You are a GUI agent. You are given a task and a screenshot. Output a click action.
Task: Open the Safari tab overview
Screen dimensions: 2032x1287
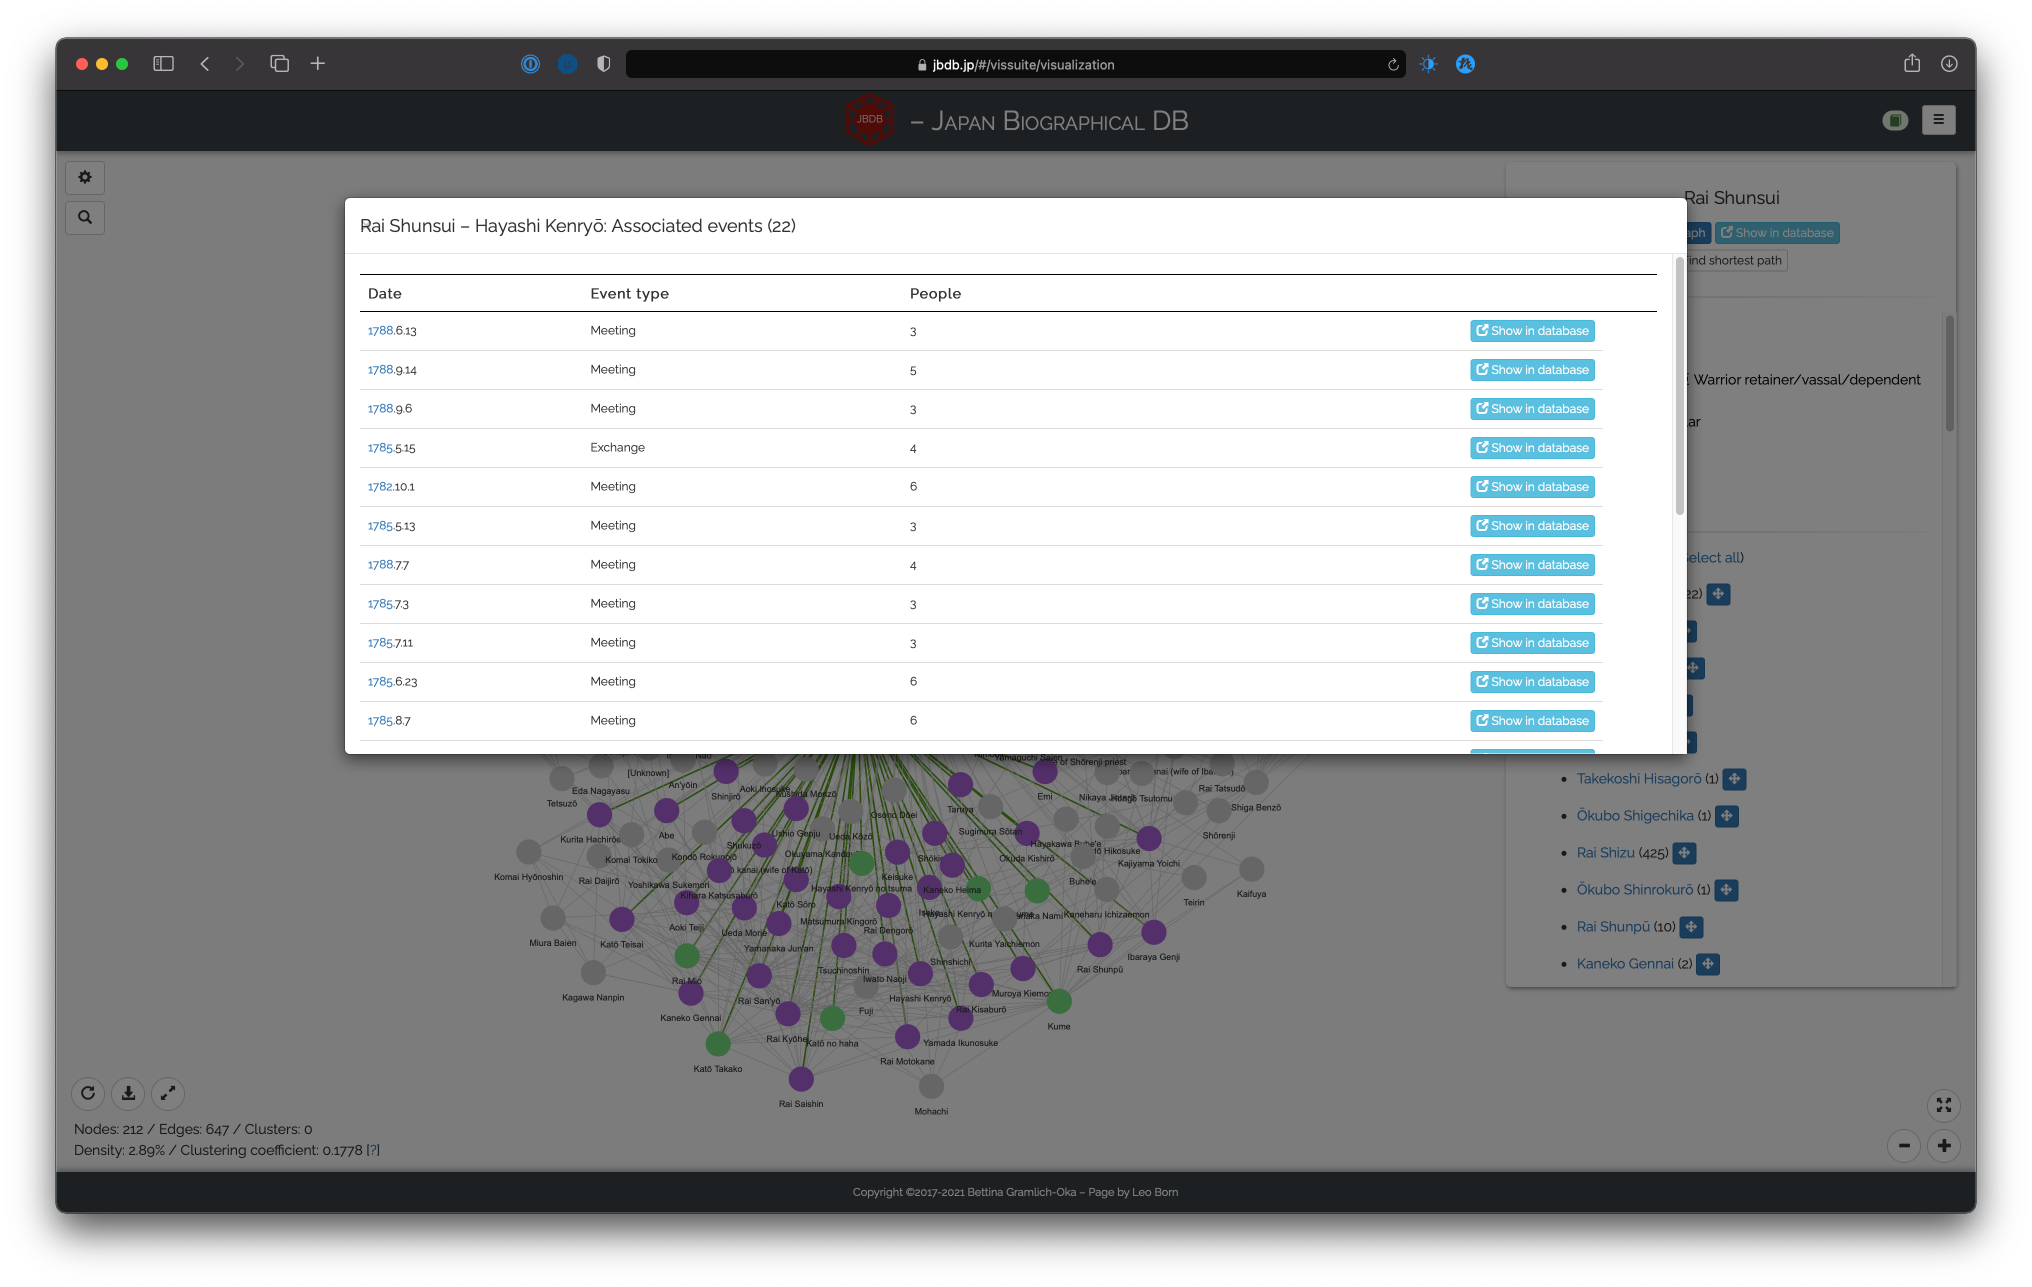279,64
